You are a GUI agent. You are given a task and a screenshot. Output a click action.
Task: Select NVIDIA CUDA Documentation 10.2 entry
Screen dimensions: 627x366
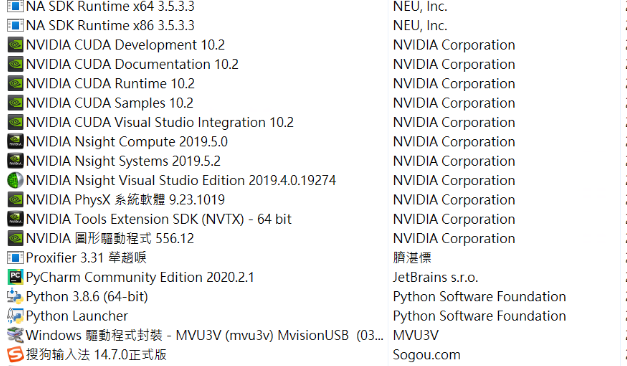pyautogui.click(x=132, y=64)
